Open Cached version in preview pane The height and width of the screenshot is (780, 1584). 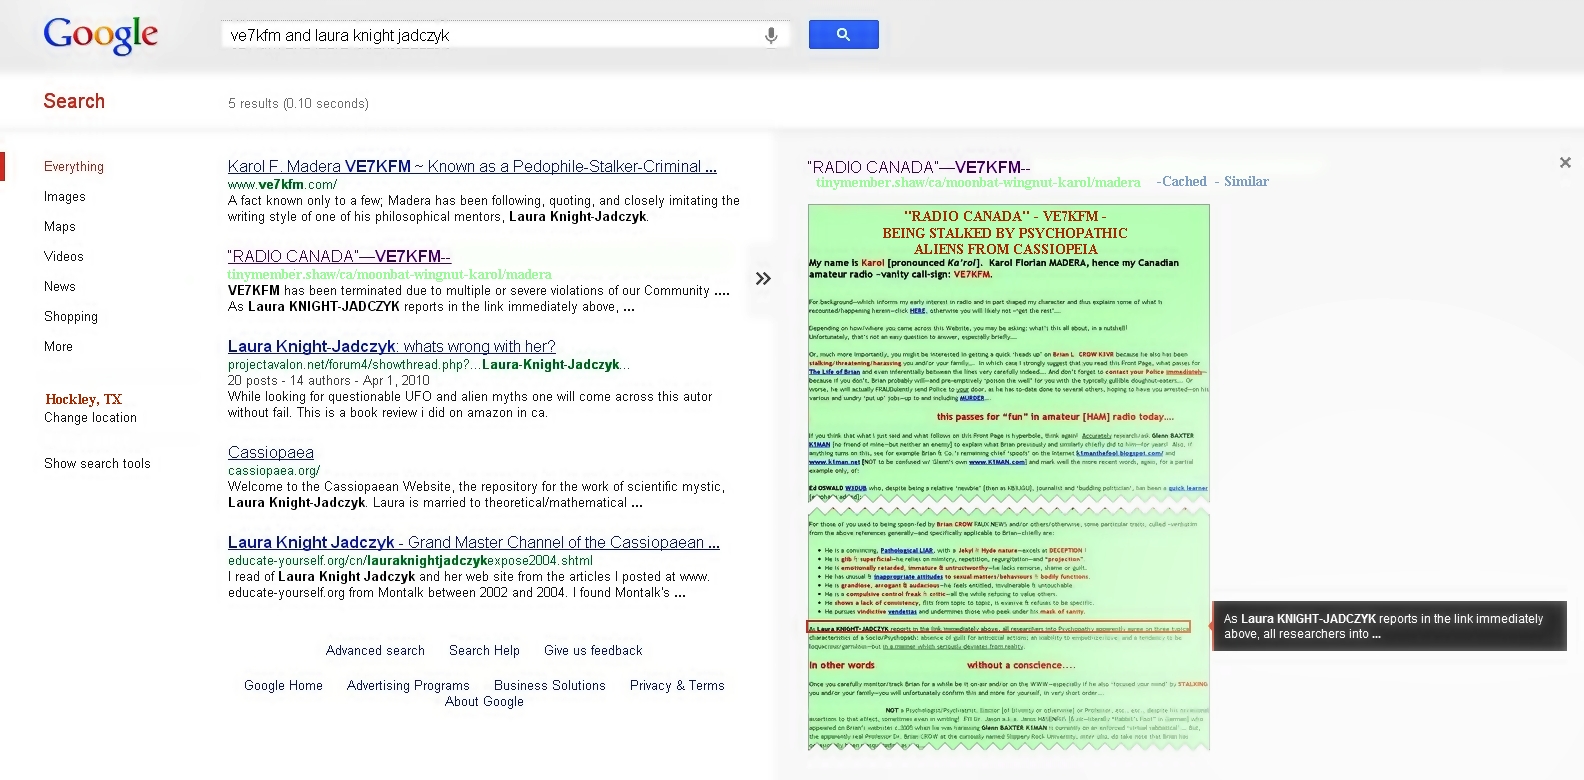[x=1184, y=182]
